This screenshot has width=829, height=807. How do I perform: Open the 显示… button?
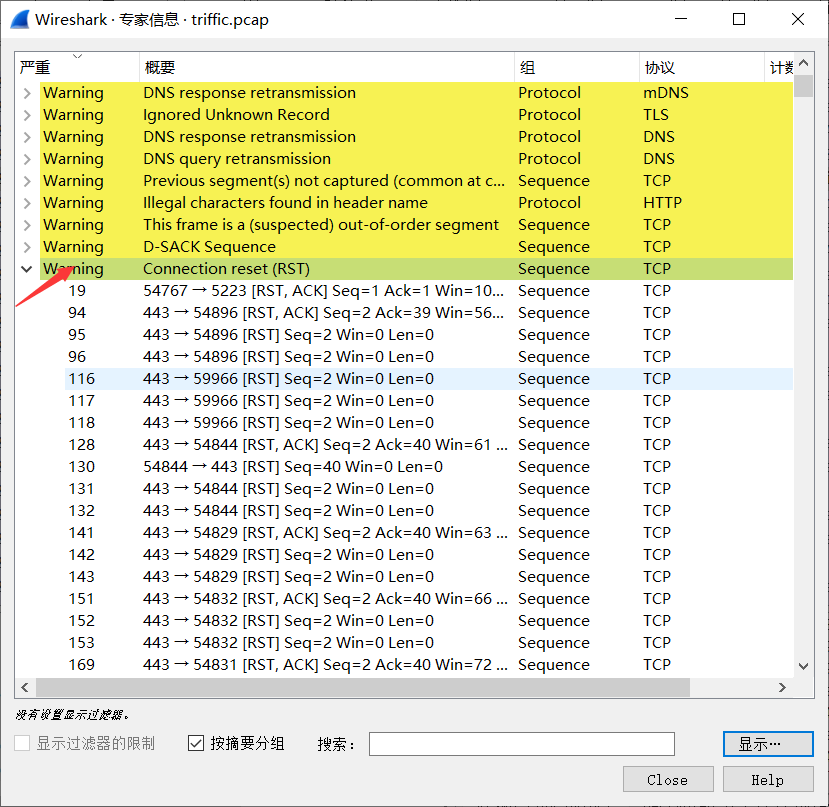768,744
